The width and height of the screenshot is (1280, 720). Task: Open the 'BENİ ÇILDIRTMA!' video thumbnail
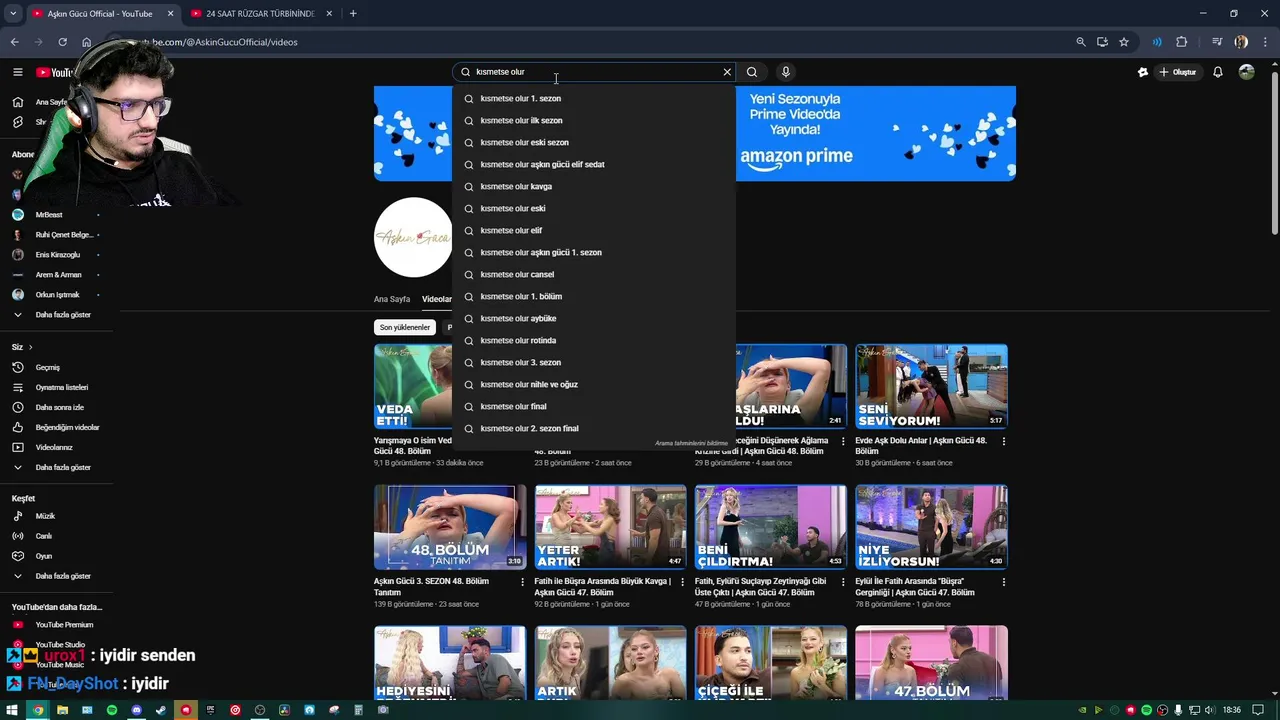[x=771, y=527]
